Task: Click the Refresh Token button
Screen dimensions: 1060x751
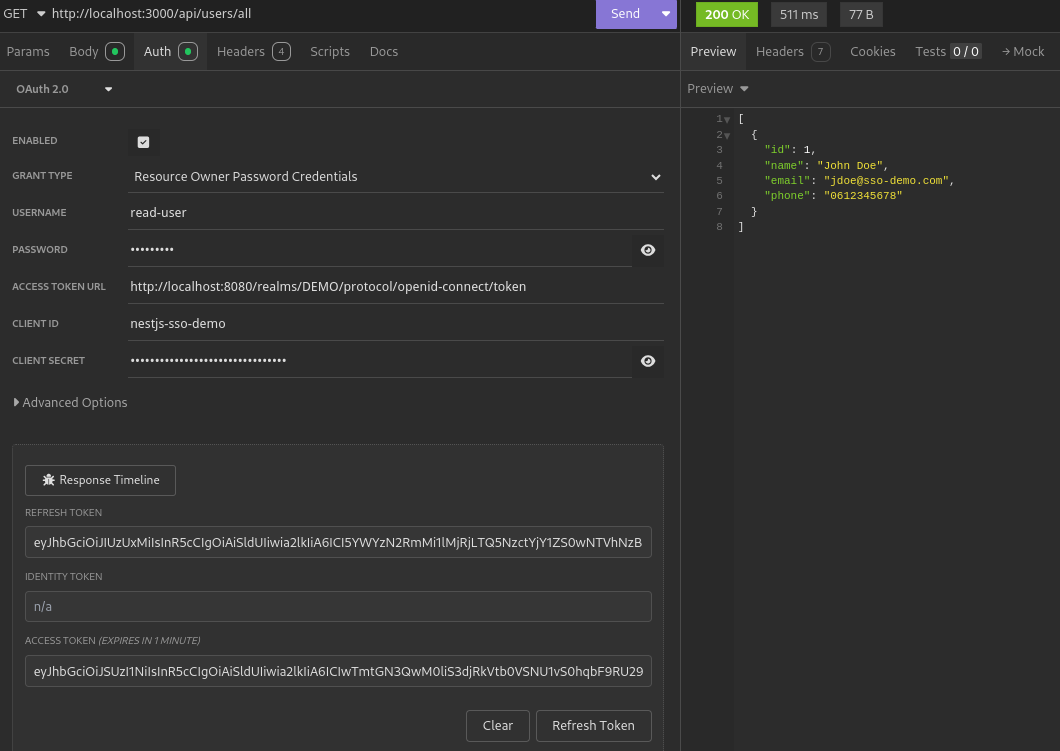Action: click(x=594, y=725)
